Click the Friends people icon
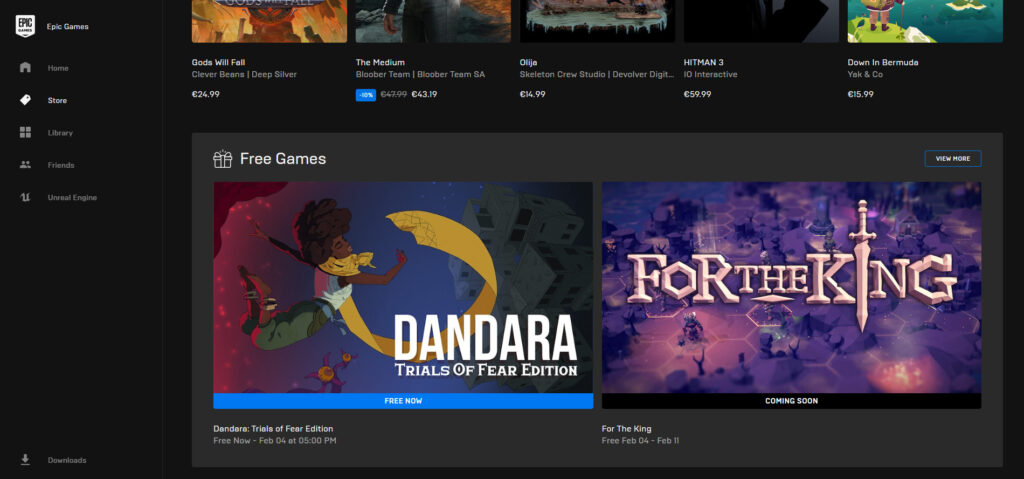 pyautogui.click(x=25, y=165)
